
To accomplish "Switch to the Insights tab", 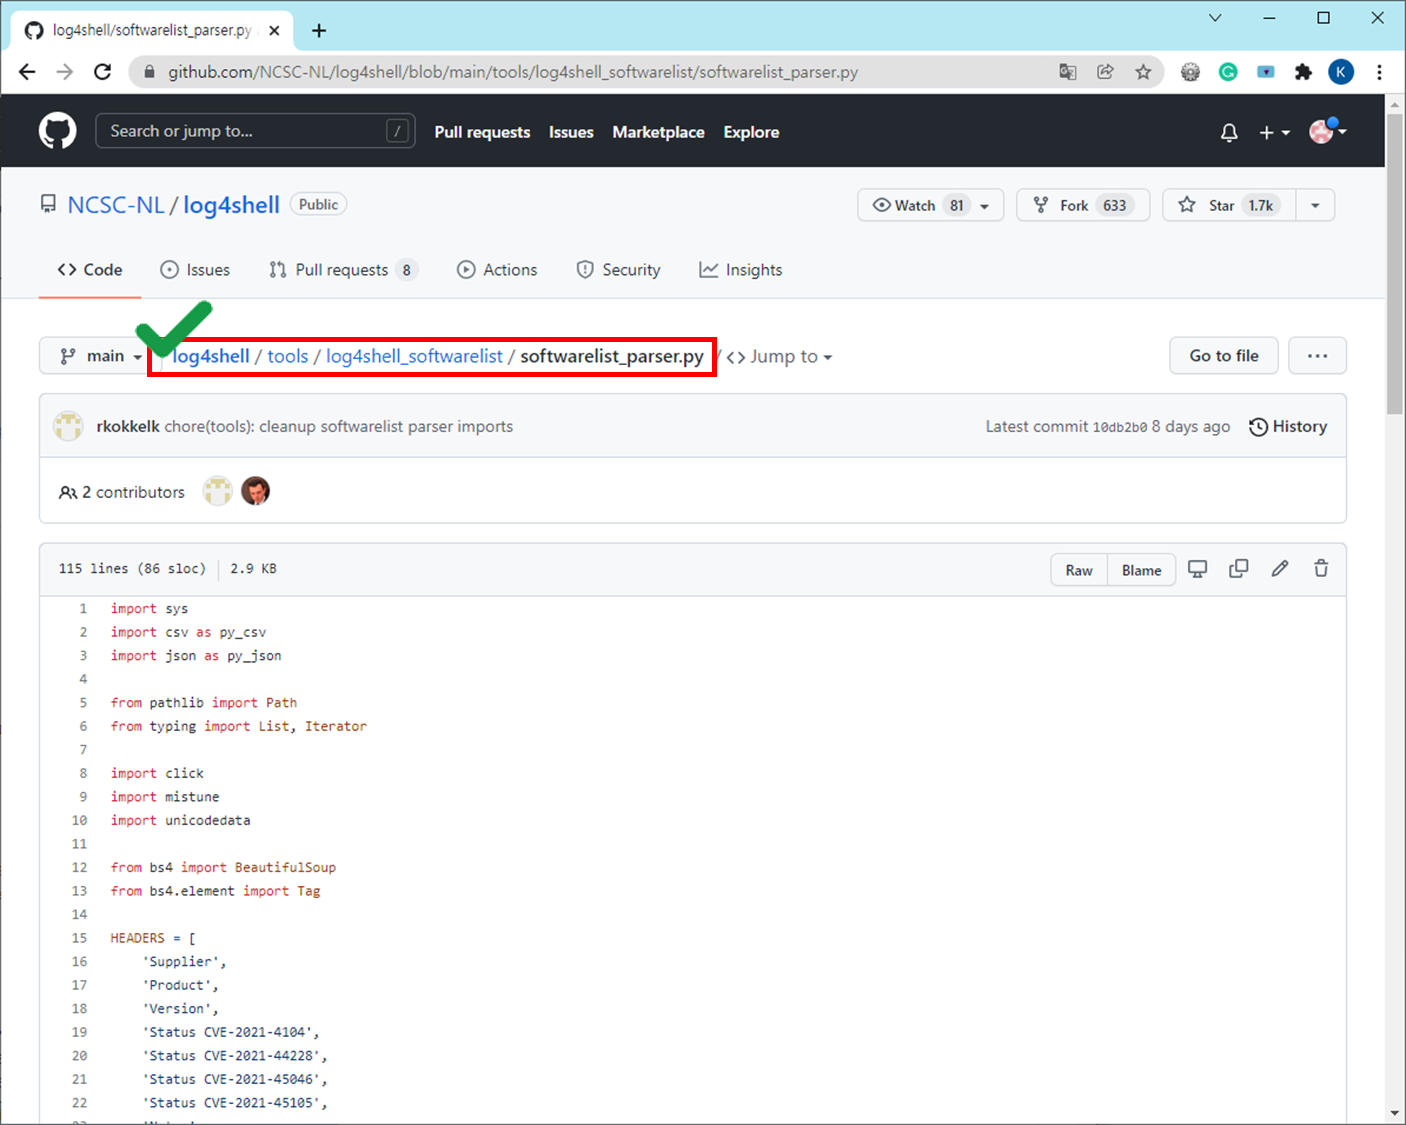I will 741,270.
